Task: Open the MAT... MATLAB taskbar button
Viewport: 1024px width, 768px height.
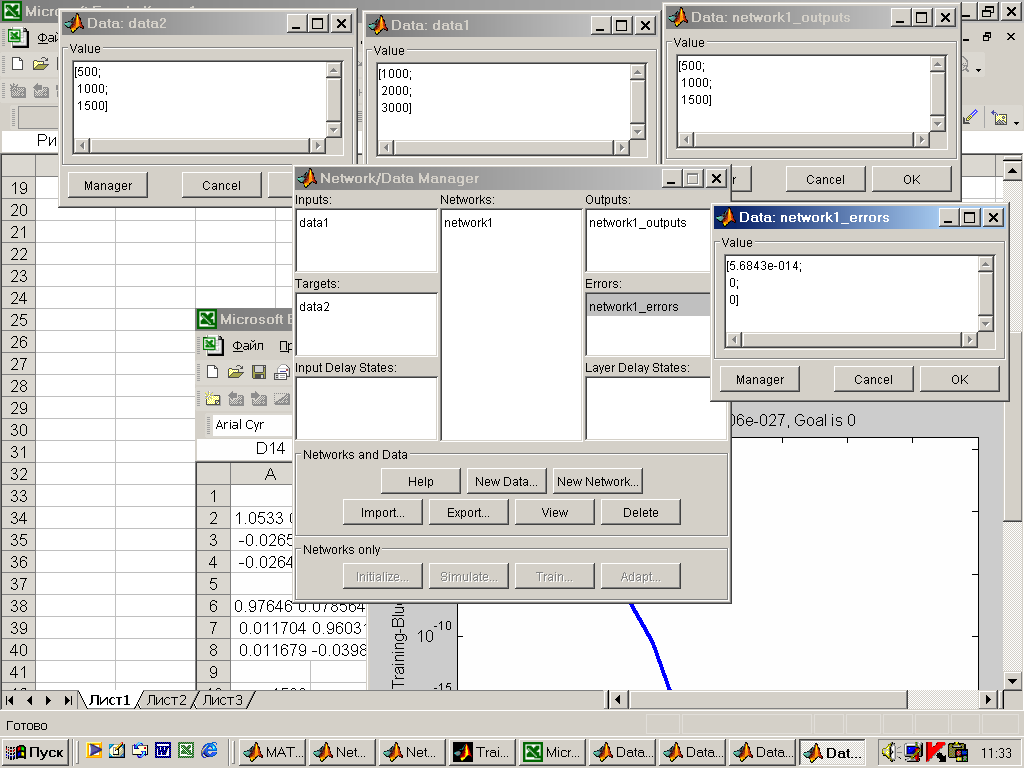Action: tap(273, 752)
